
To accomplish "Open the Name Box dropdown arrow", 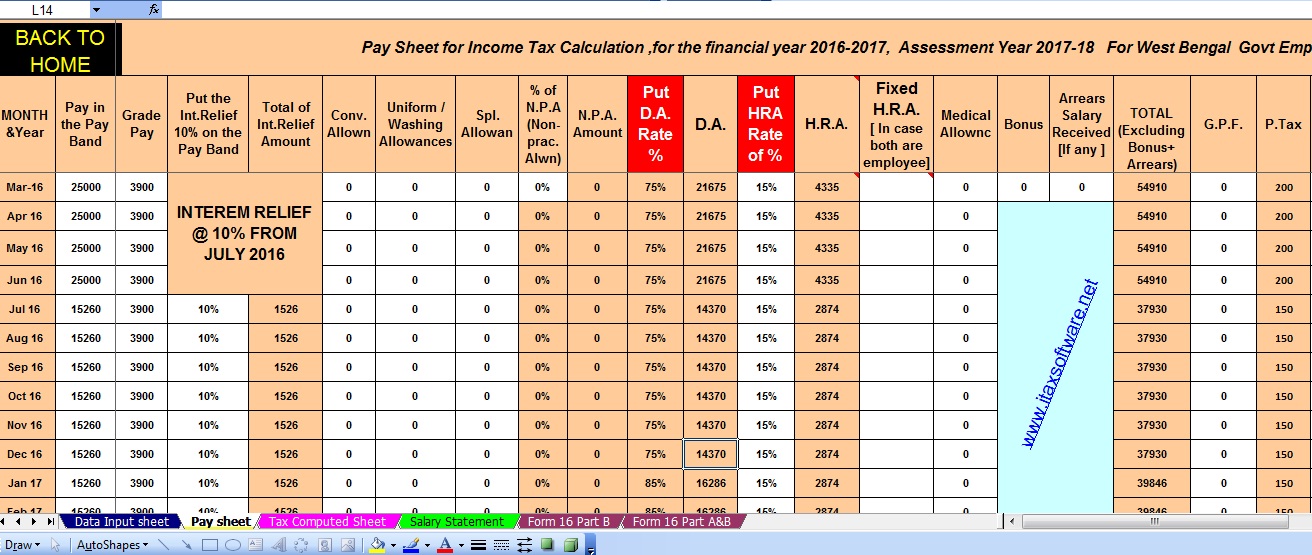I will click(96, 9).
